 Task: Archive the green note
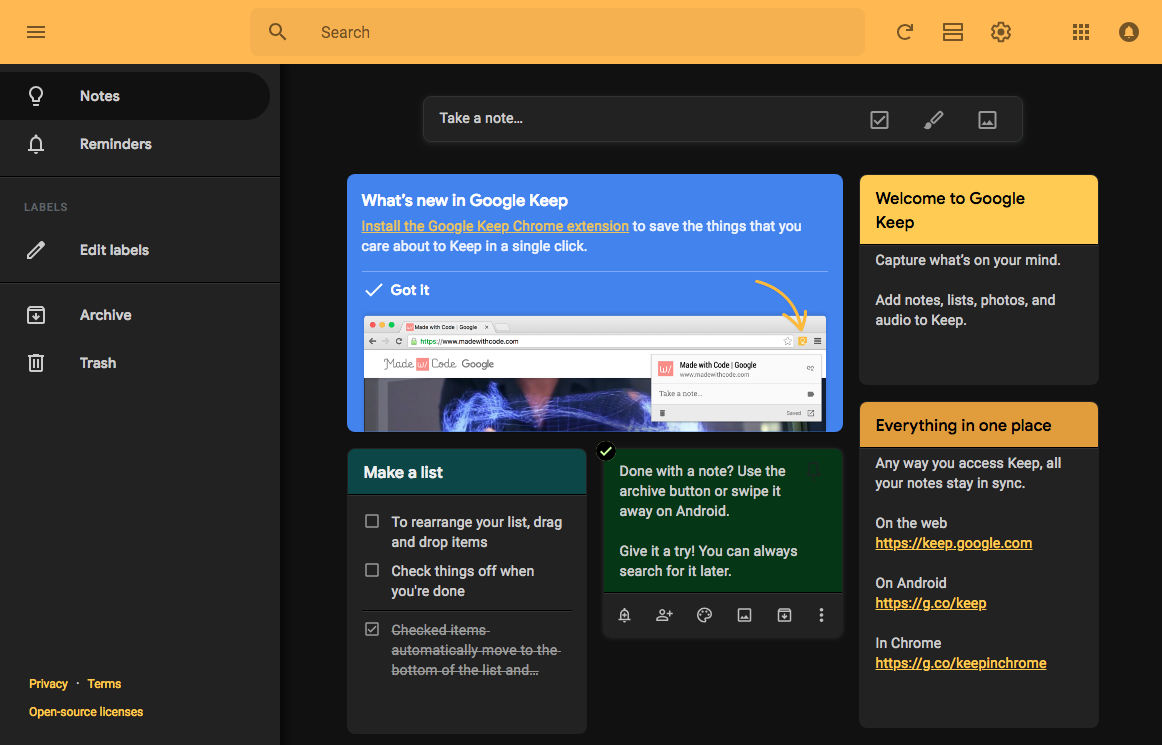pyautogui.click(x=784, y=615)
